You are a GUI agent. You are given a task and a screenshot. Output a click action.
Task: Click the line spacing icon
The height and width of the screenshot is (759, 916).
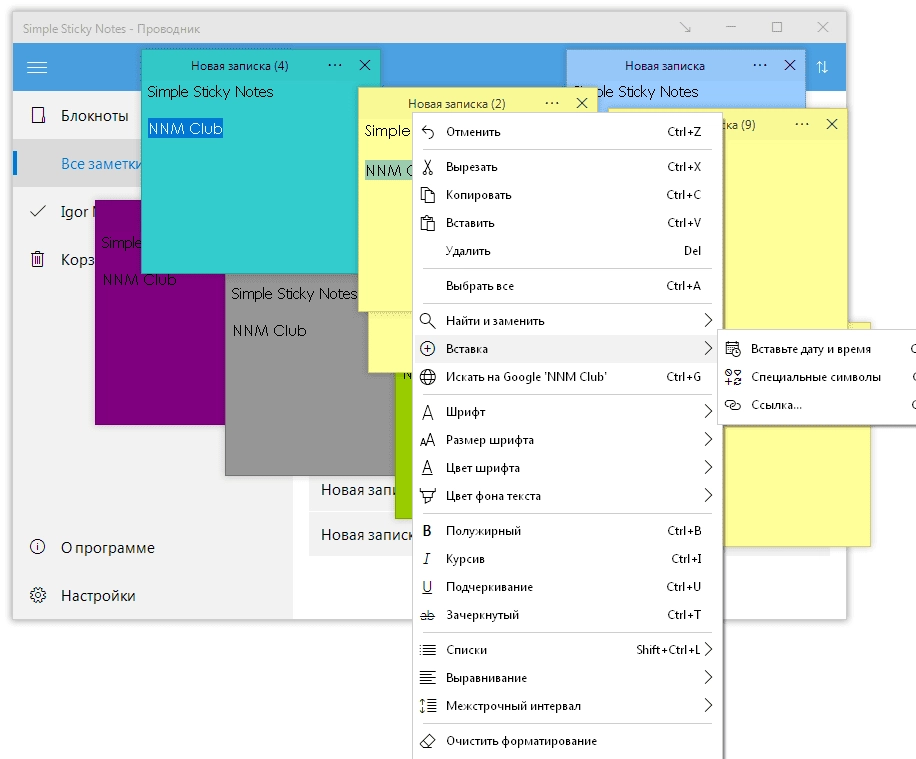click(x=428, y=706)
